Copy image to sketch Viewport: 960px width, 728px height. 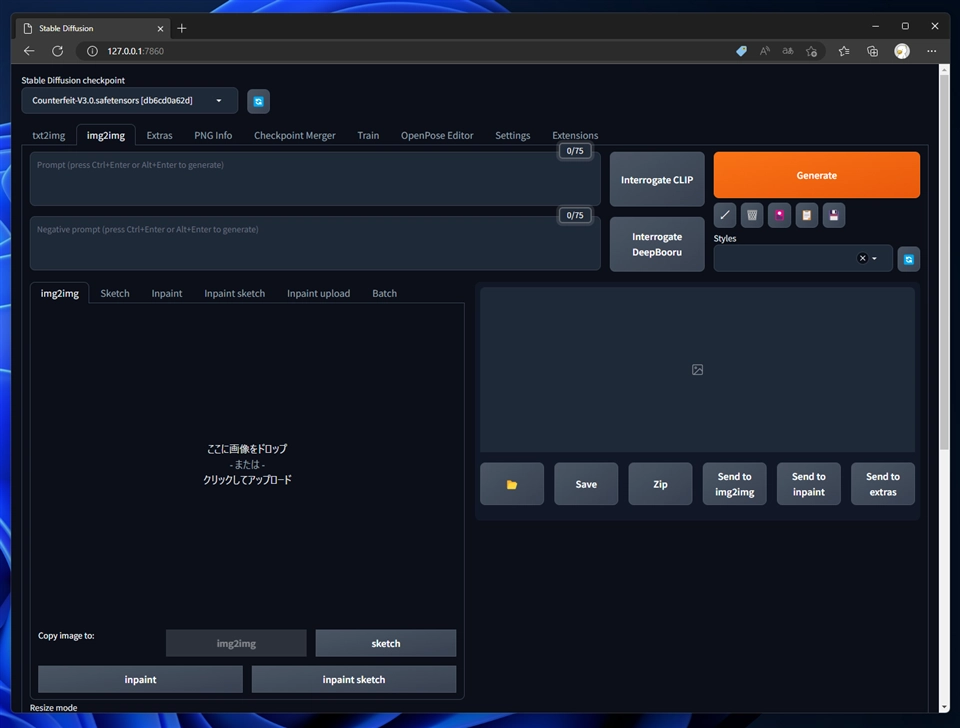pos(386,643)
